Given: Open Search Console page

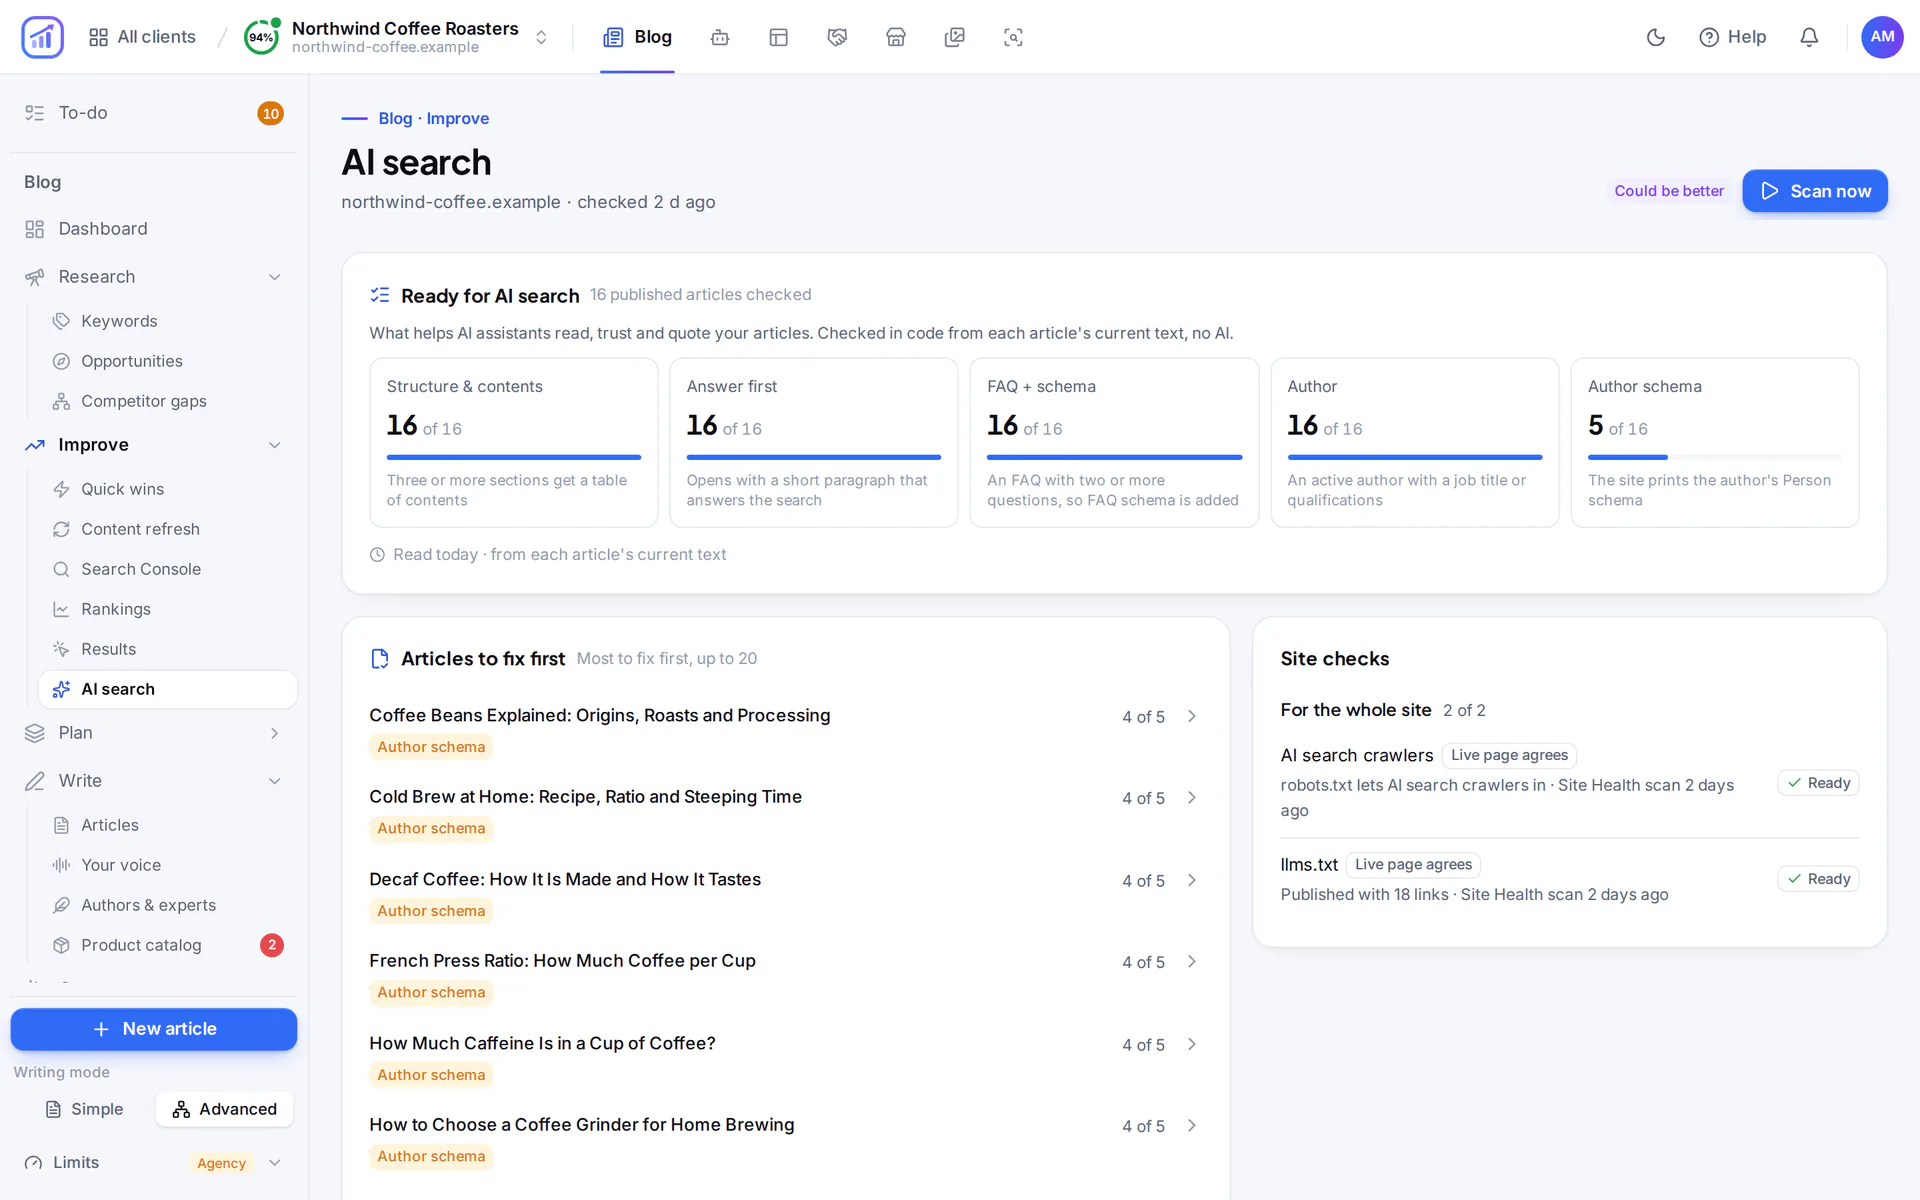Looking at the screenshot, I should point(167,569).
